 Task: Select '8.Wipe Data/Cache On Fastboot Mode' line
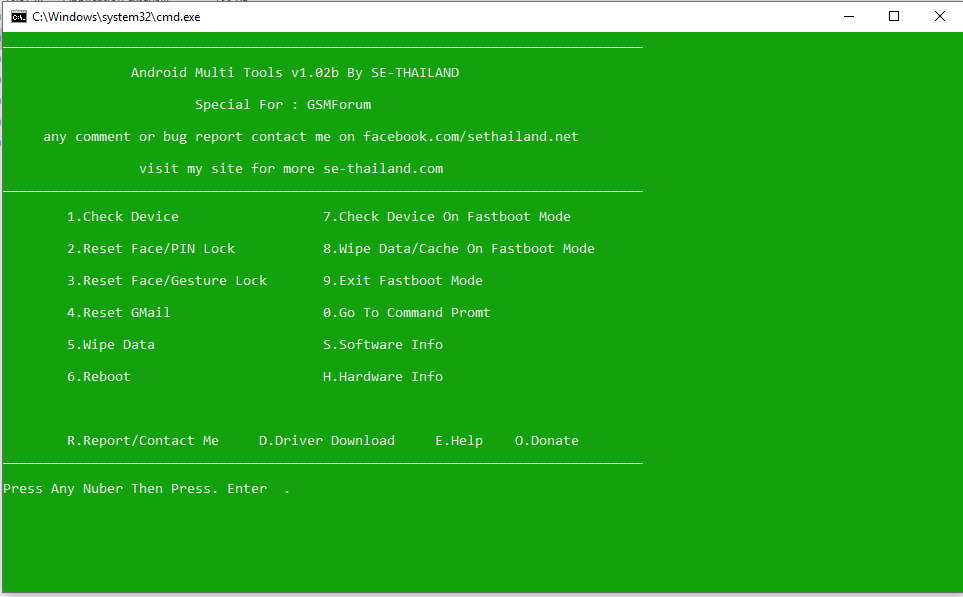[x=459, y=249]
